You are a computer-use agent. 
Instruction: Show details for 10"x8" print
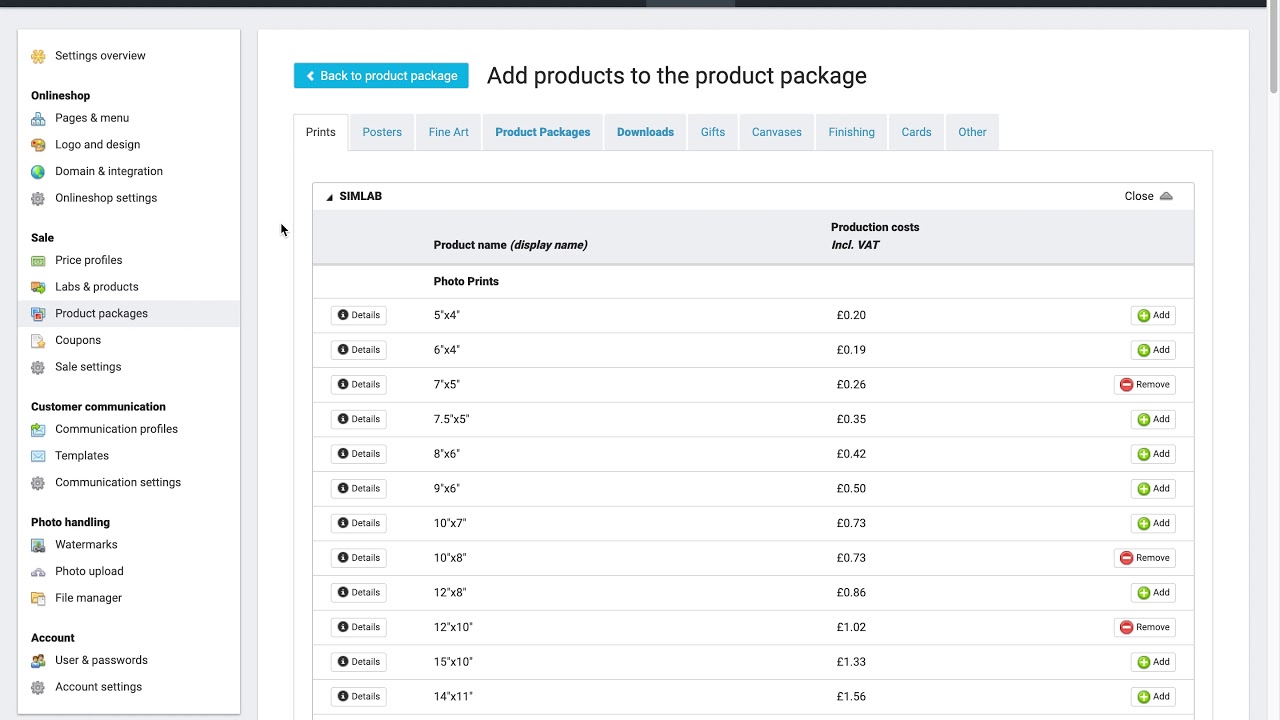[x=359, y=558]
